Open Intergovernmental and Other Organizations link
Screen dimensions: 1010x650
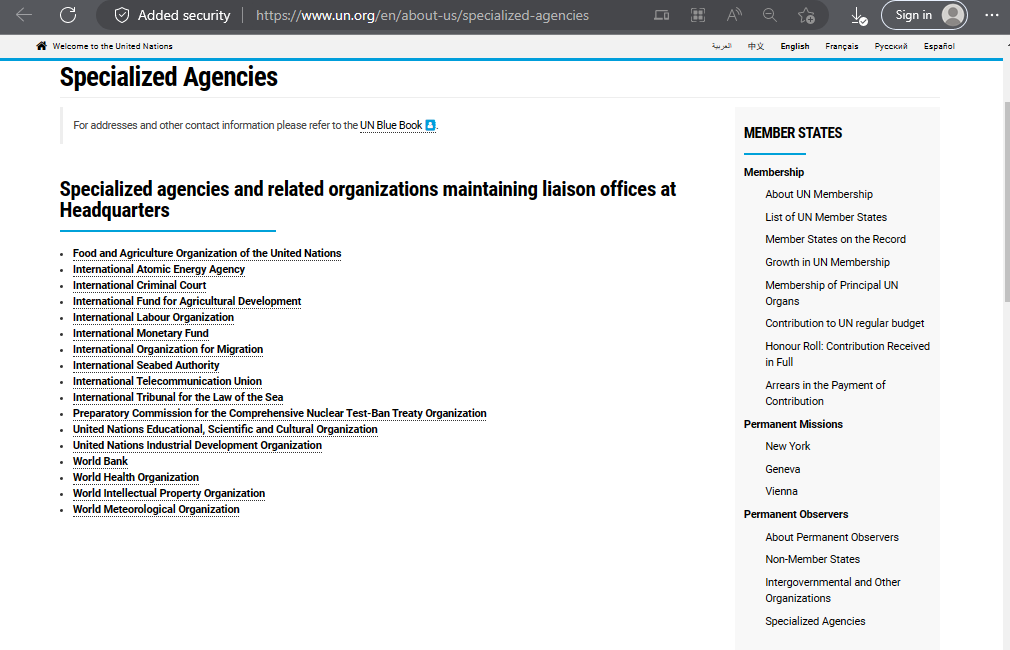(833, 590)
